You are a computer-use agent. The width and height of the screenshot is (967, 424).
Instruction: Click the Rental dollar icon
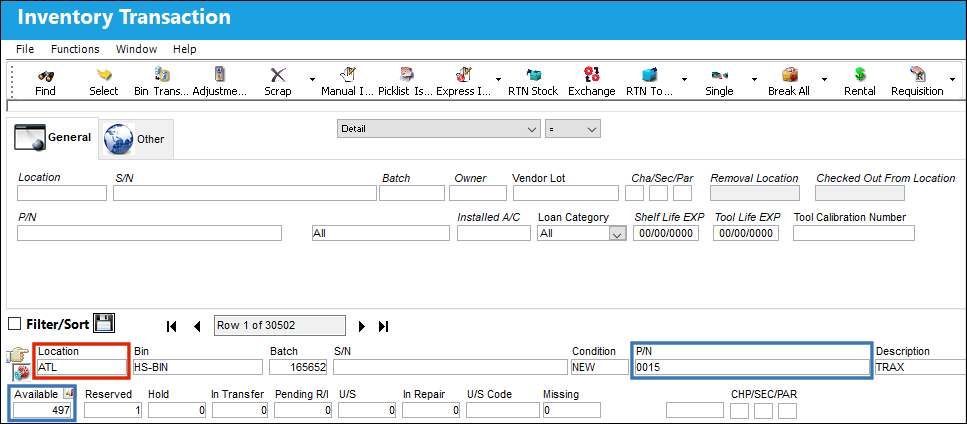[860, 75]
